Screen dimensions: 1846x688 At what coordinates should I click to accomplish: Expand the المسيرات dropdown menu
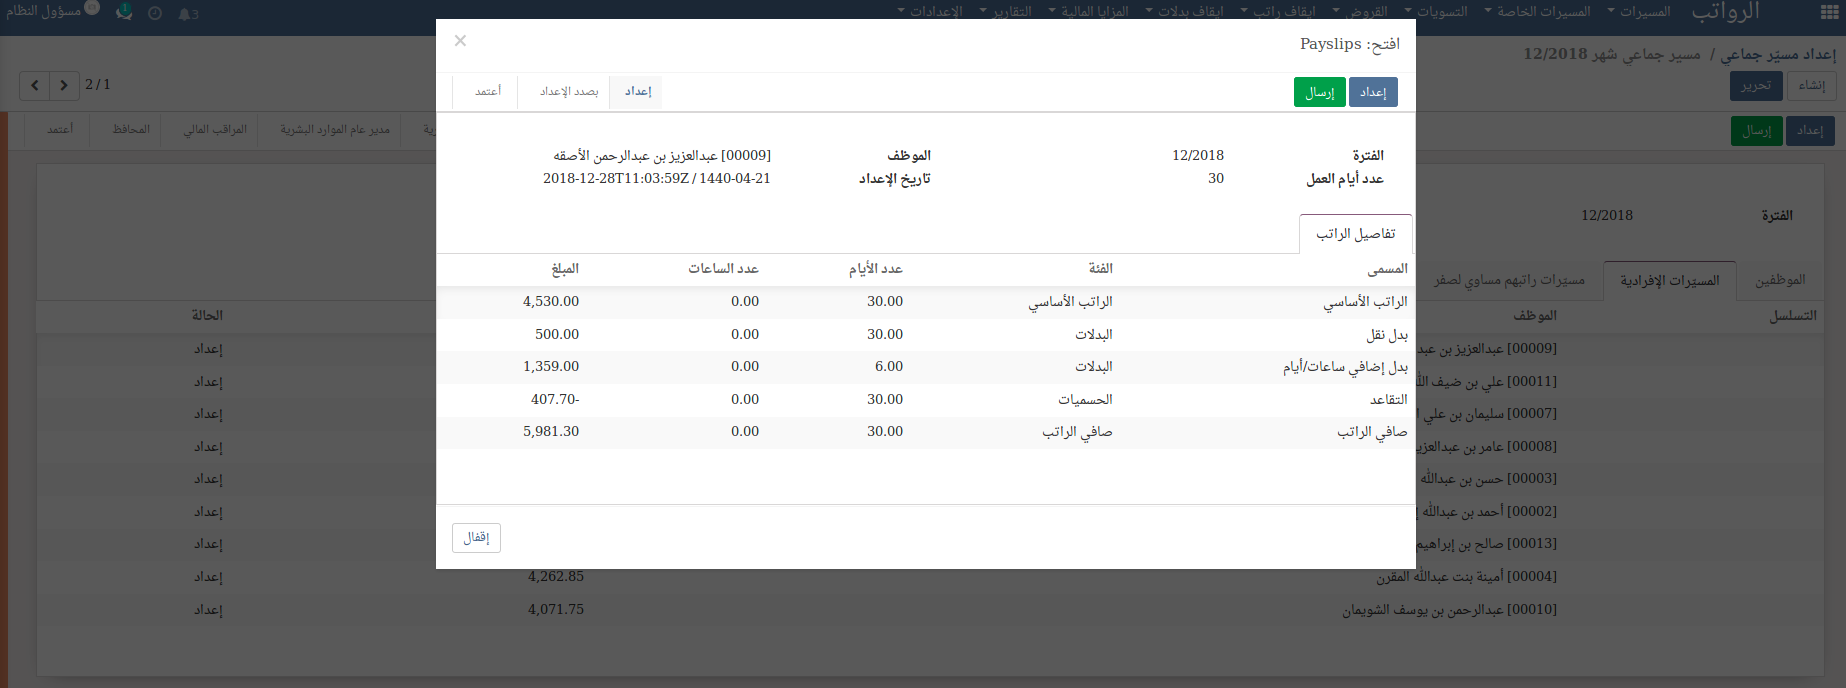1638,12
